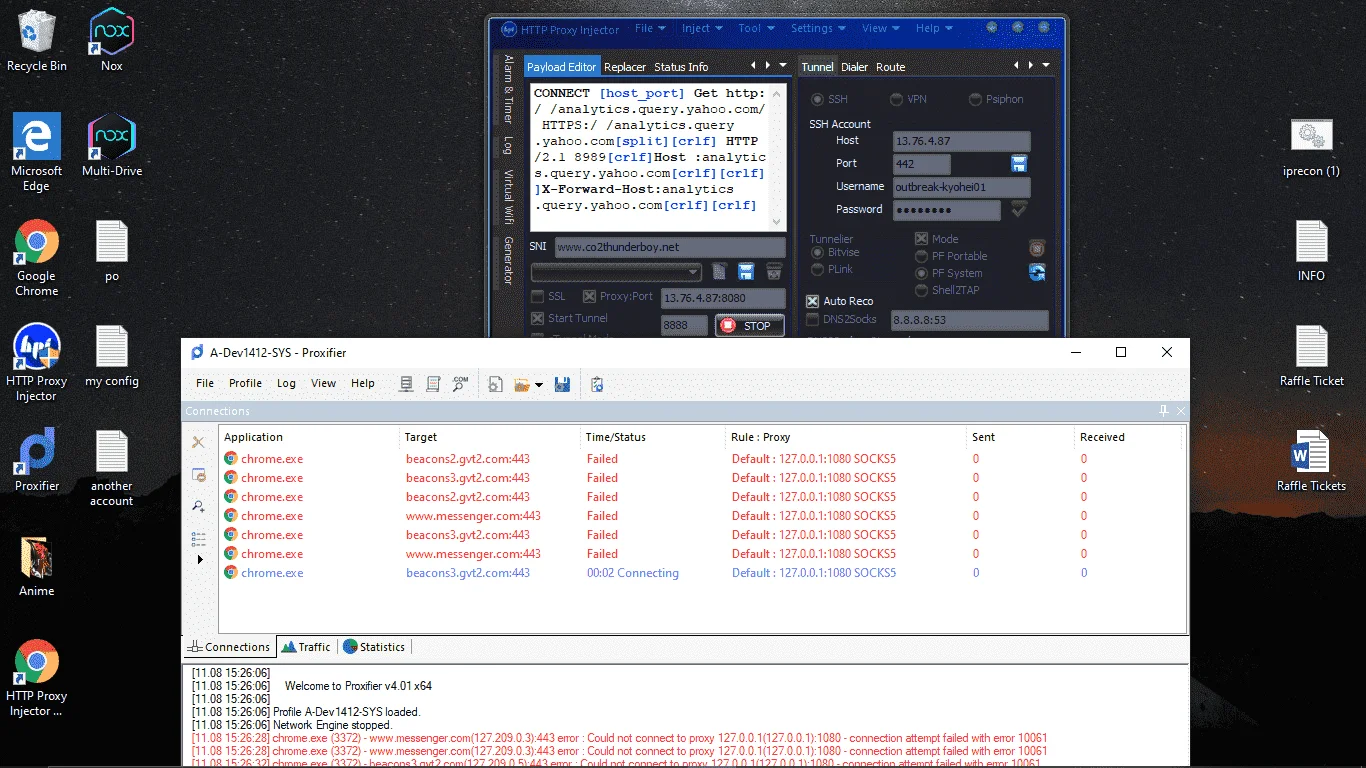Uncheck the Auto Reco checkbox

(813, 301)
